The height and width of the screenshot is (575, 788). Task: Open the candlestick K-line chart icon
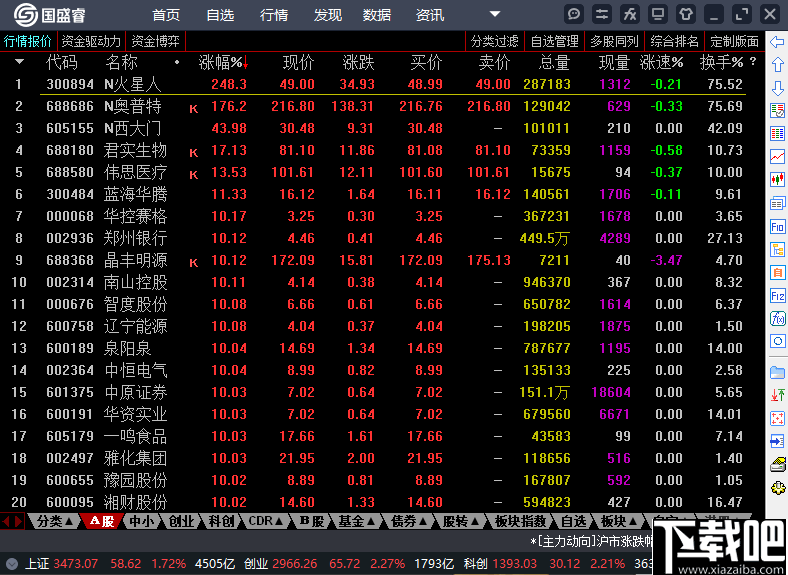pos(777,179)
